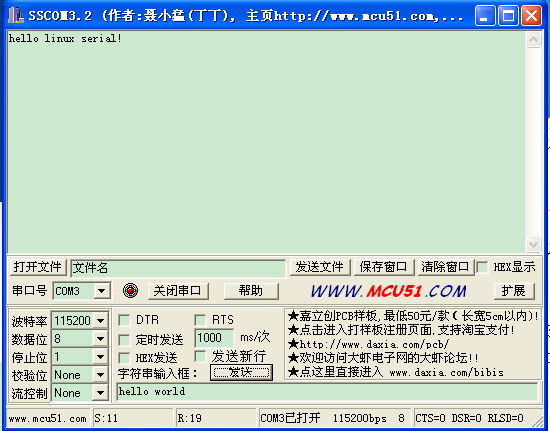
Task: Click the 欢迎访问大虾电子网 ad line
Action: tap(383, 358)
